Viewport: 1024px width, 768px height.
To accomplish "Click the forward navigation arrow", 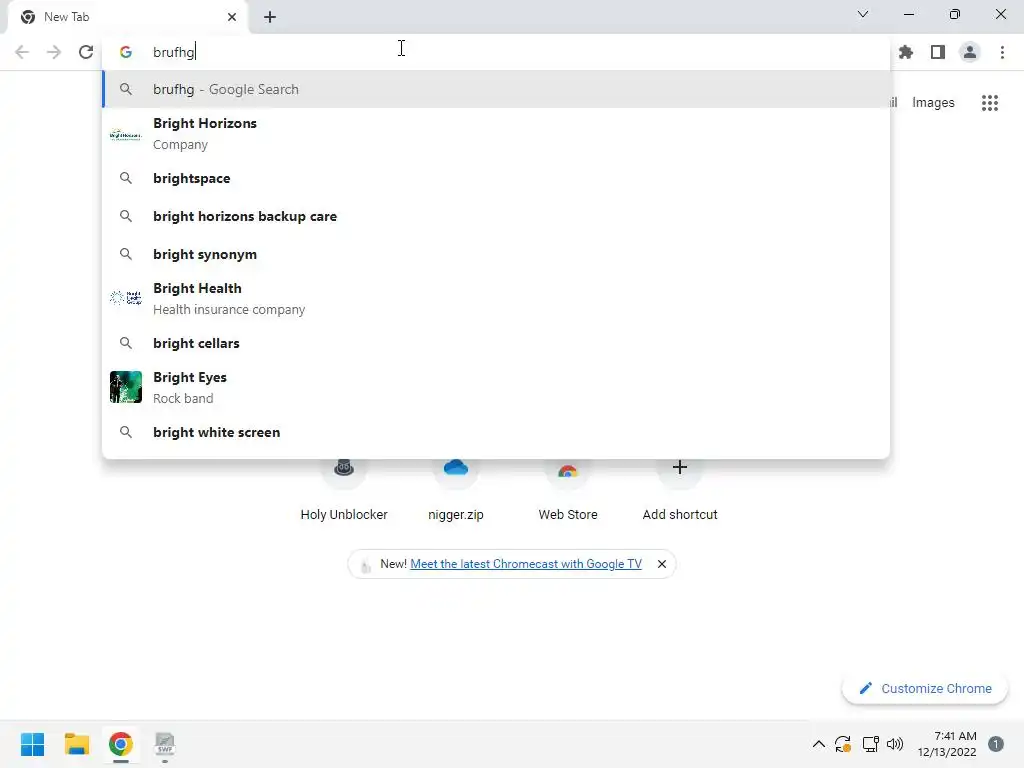I will point(54,52).
